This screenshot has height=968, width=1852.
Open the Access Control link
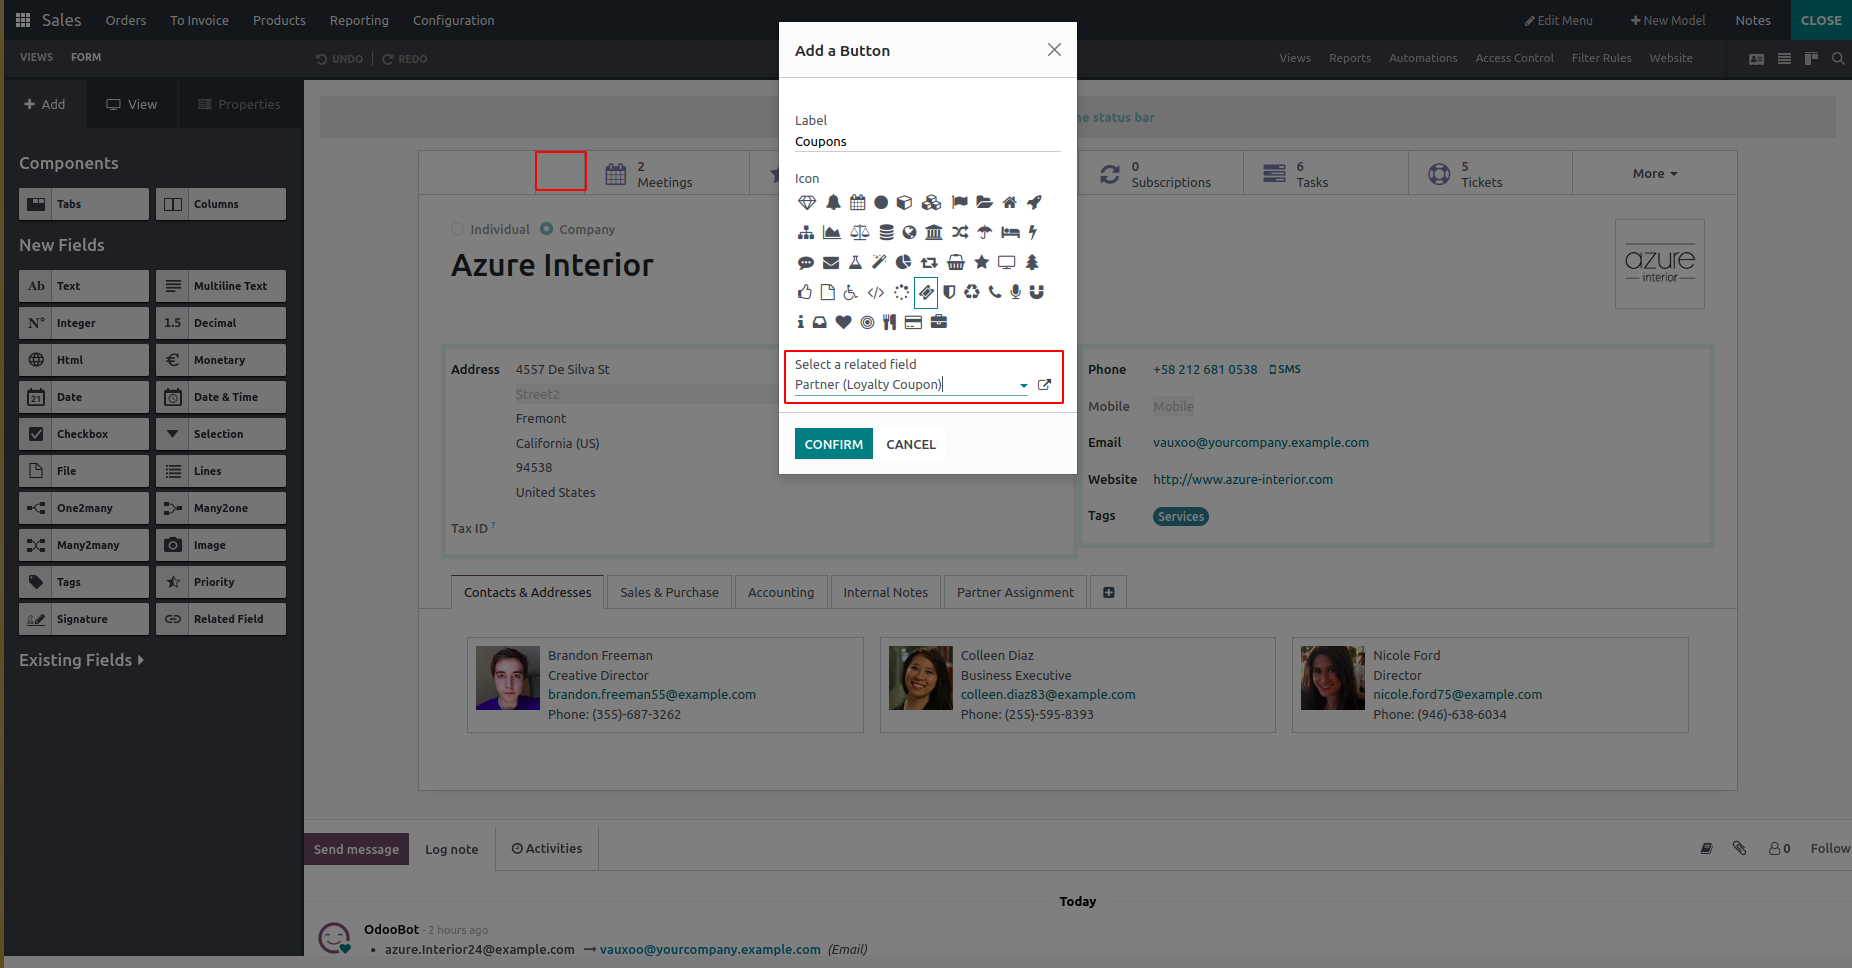tap(1514, 58)
